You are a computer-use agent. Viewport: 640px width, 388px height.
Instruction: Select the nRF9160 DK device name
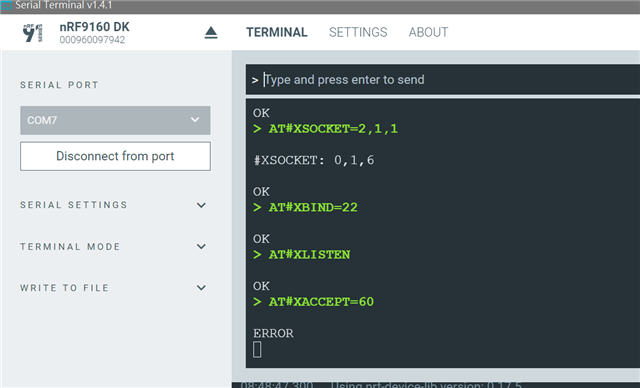[x=94, y=27]
